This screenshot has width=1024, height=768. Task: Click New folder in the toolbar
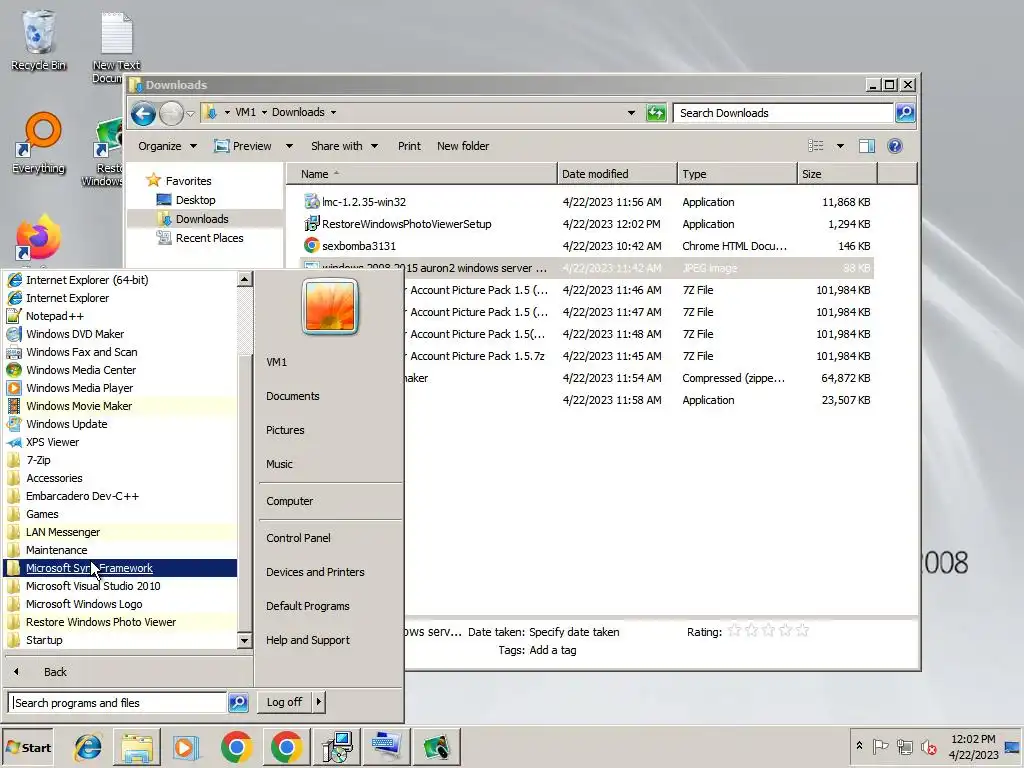point(463,146)
